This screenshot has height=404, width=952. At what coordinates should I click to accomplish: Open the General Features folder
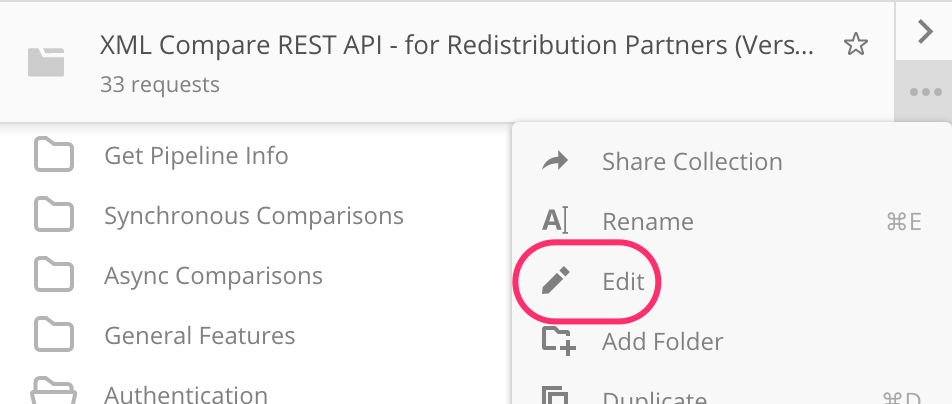click(x=199, y=336)
